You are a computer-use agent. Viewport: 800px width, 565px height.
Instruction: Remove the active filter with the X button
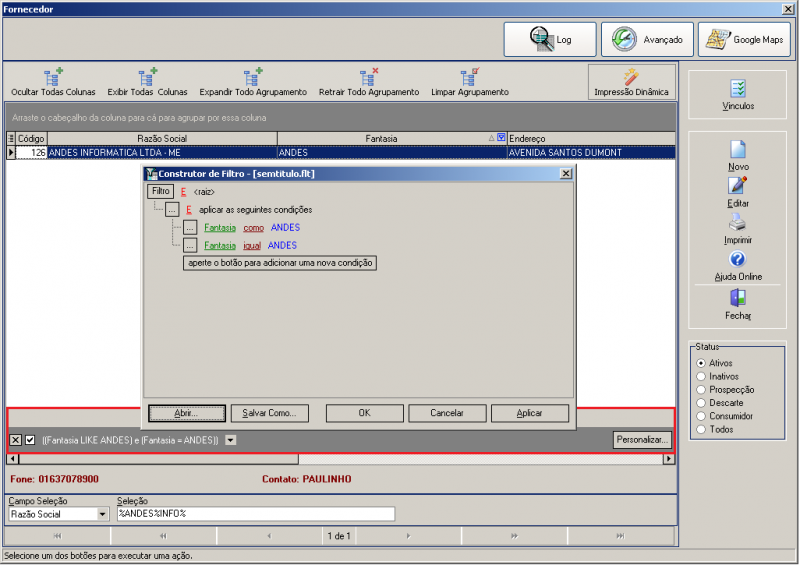[15, 440]
